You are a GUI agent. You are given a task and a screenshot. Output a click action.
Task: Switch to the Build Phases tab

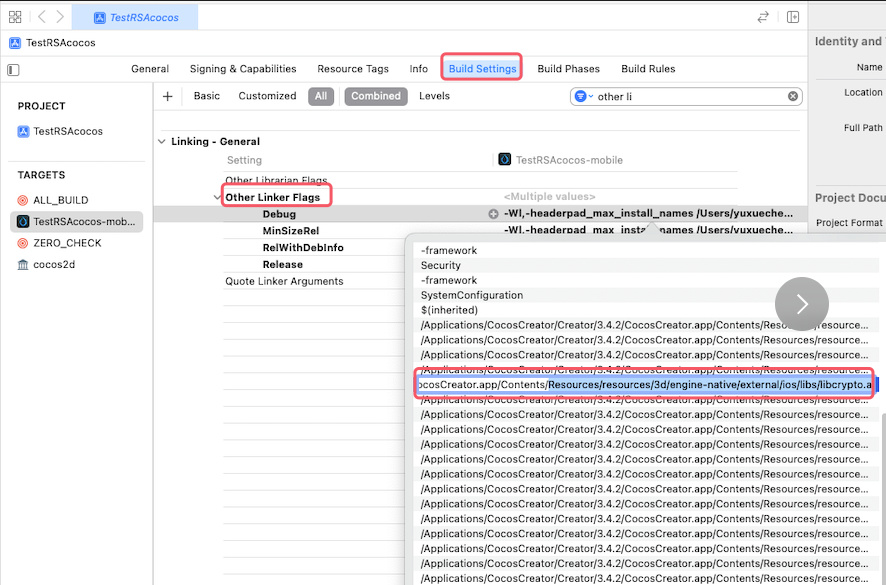[x=568, y=69]
